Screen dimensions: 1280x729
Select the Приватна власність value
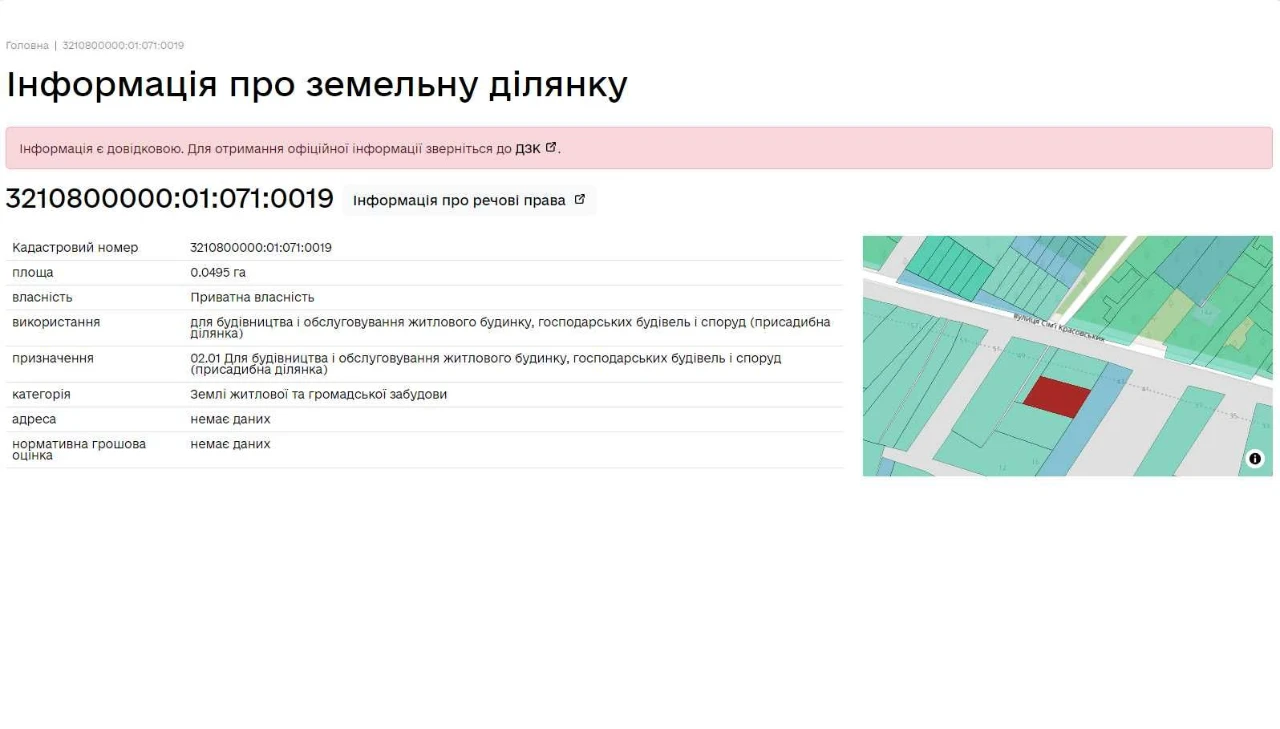252,298
